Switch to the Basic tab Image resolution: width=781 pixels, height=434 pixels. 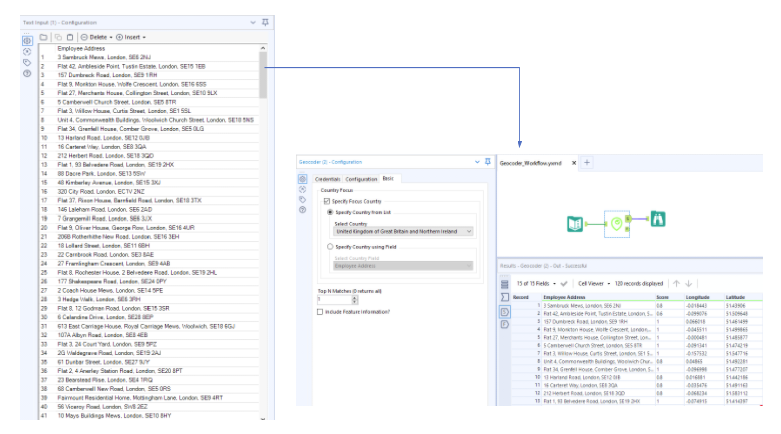[389, 178]
